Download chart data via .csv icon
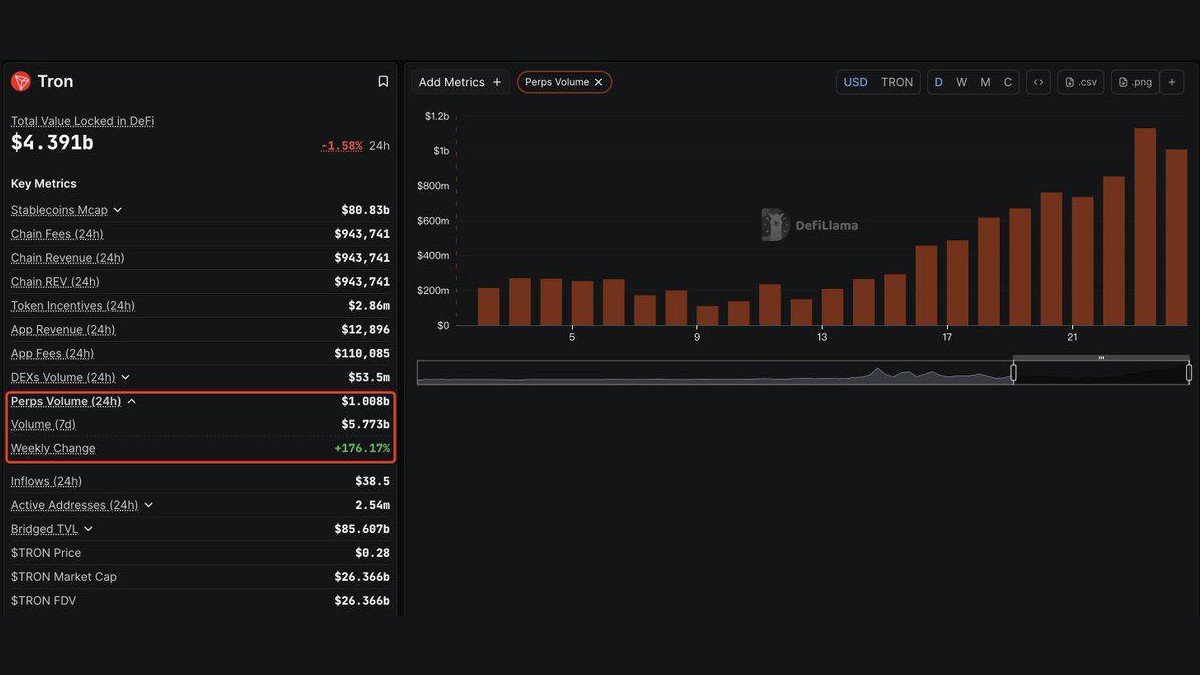Viewport: 1200px width, 675px height. click(1080, 82)
